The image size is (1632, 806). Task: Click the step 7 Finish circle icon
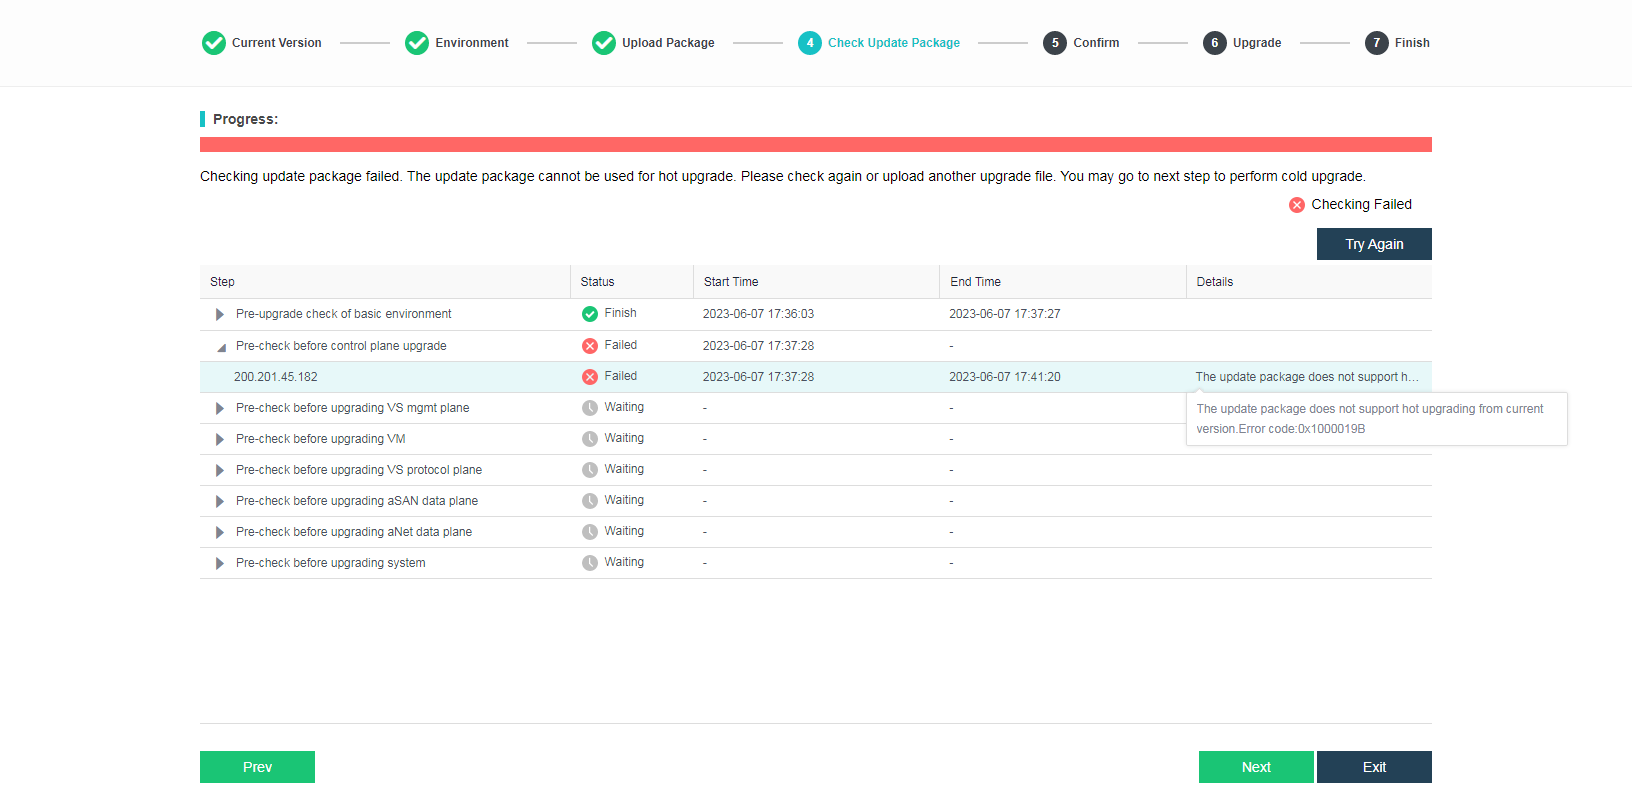point(1377,43)
